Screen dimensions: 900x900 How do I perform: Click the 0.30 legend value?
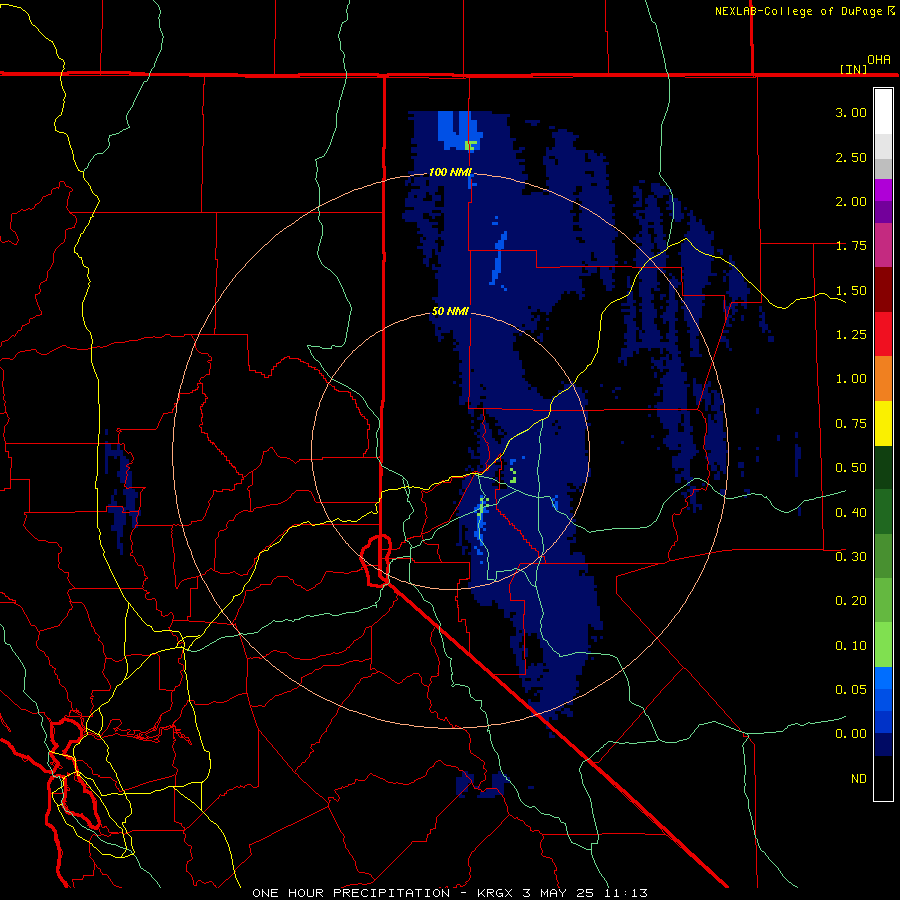click(x=851, y=556)
